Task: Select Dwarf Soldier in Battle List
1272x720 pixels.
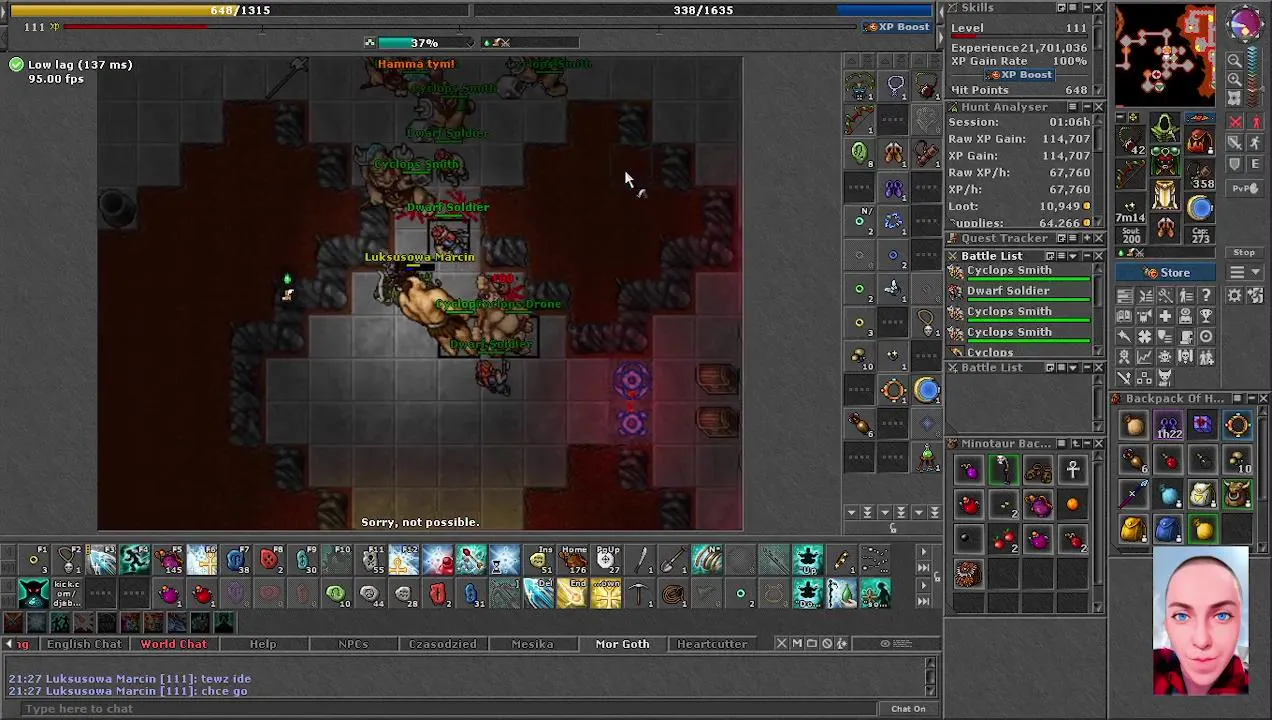Action: point(1020,292)
